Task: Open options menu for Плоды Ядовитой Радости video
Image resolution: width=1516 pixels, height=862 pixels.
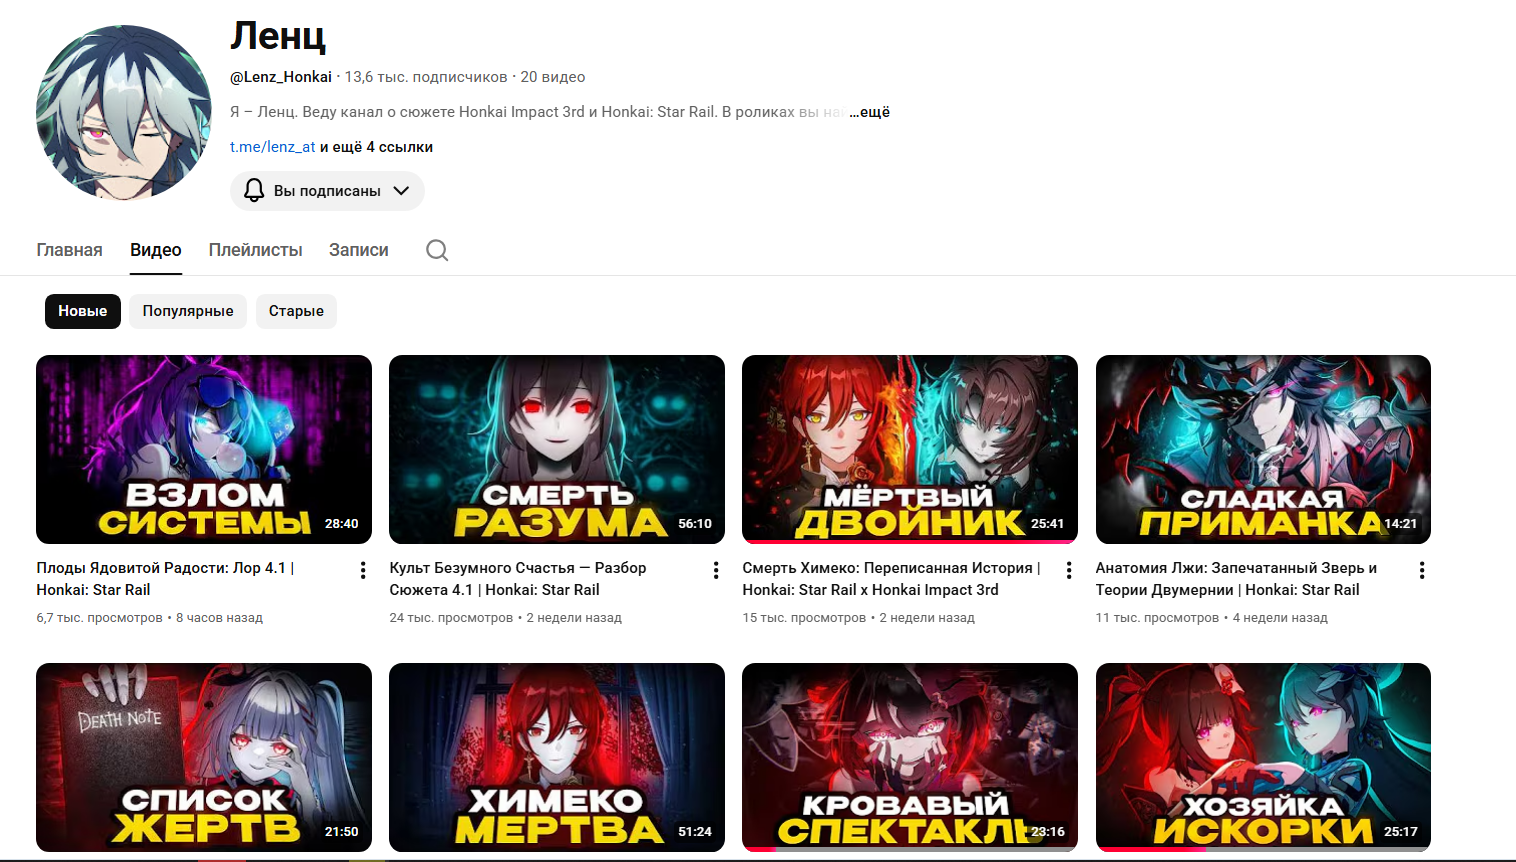Action: (362, 570)
